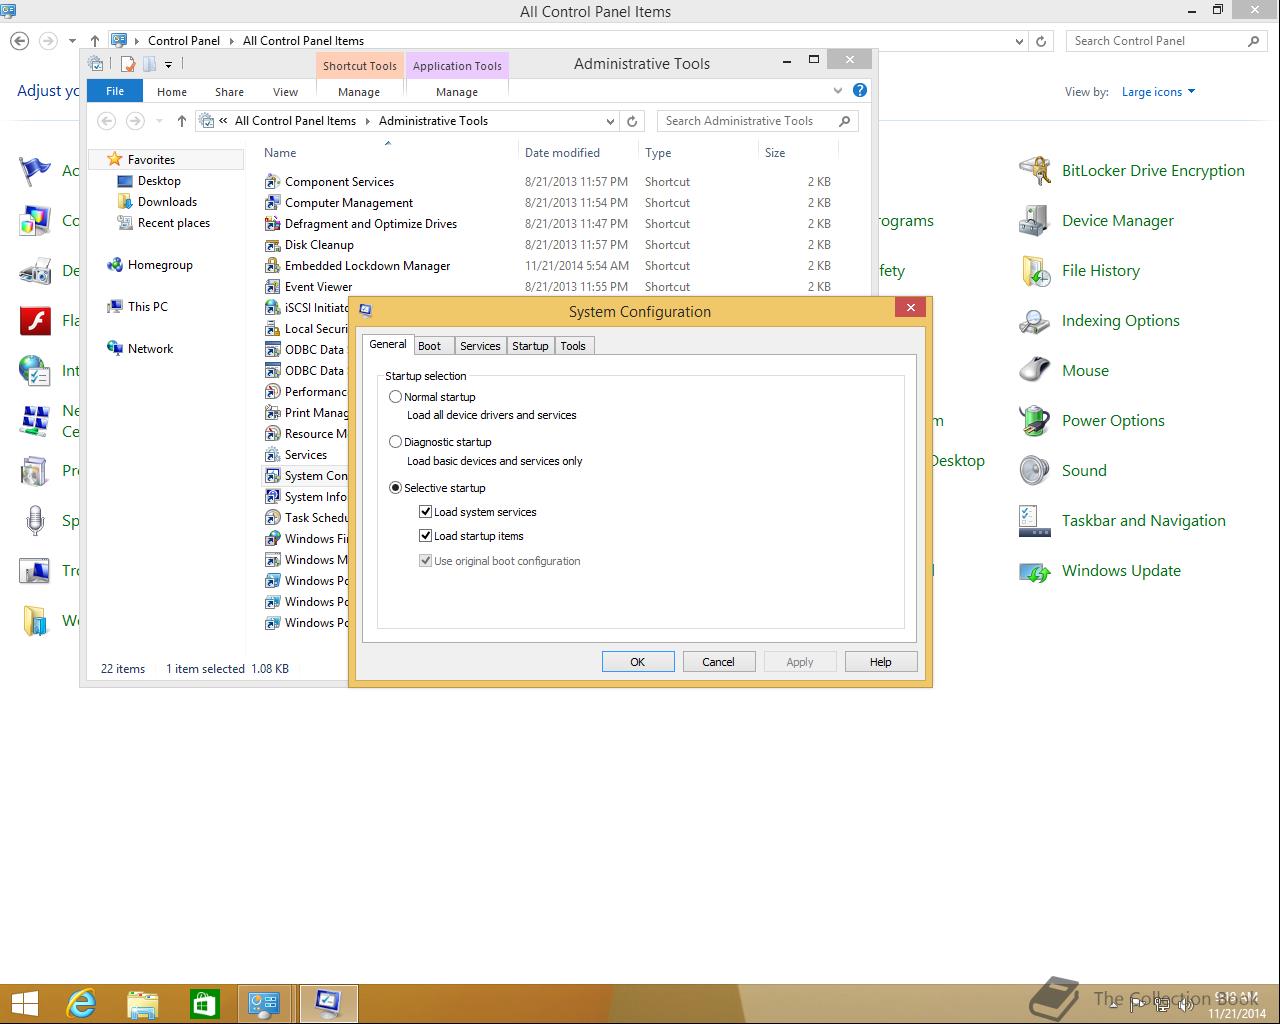Open View by Large icons dropdown
Viewport: 1280px width, 1024px height.
[x=1158, y=92]
